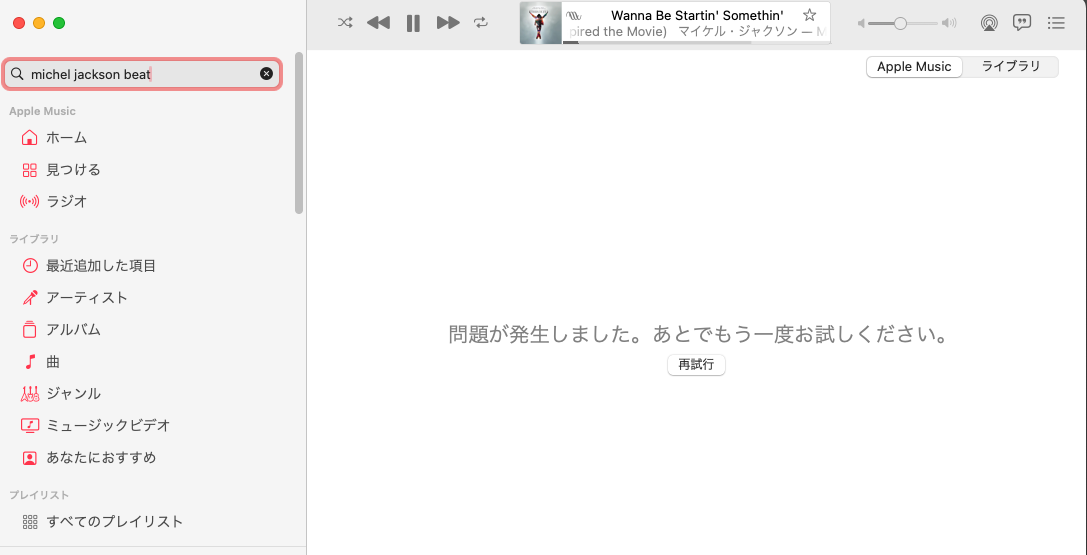
Task: Open the Up Next queue list
Action: coord(1056,23)
